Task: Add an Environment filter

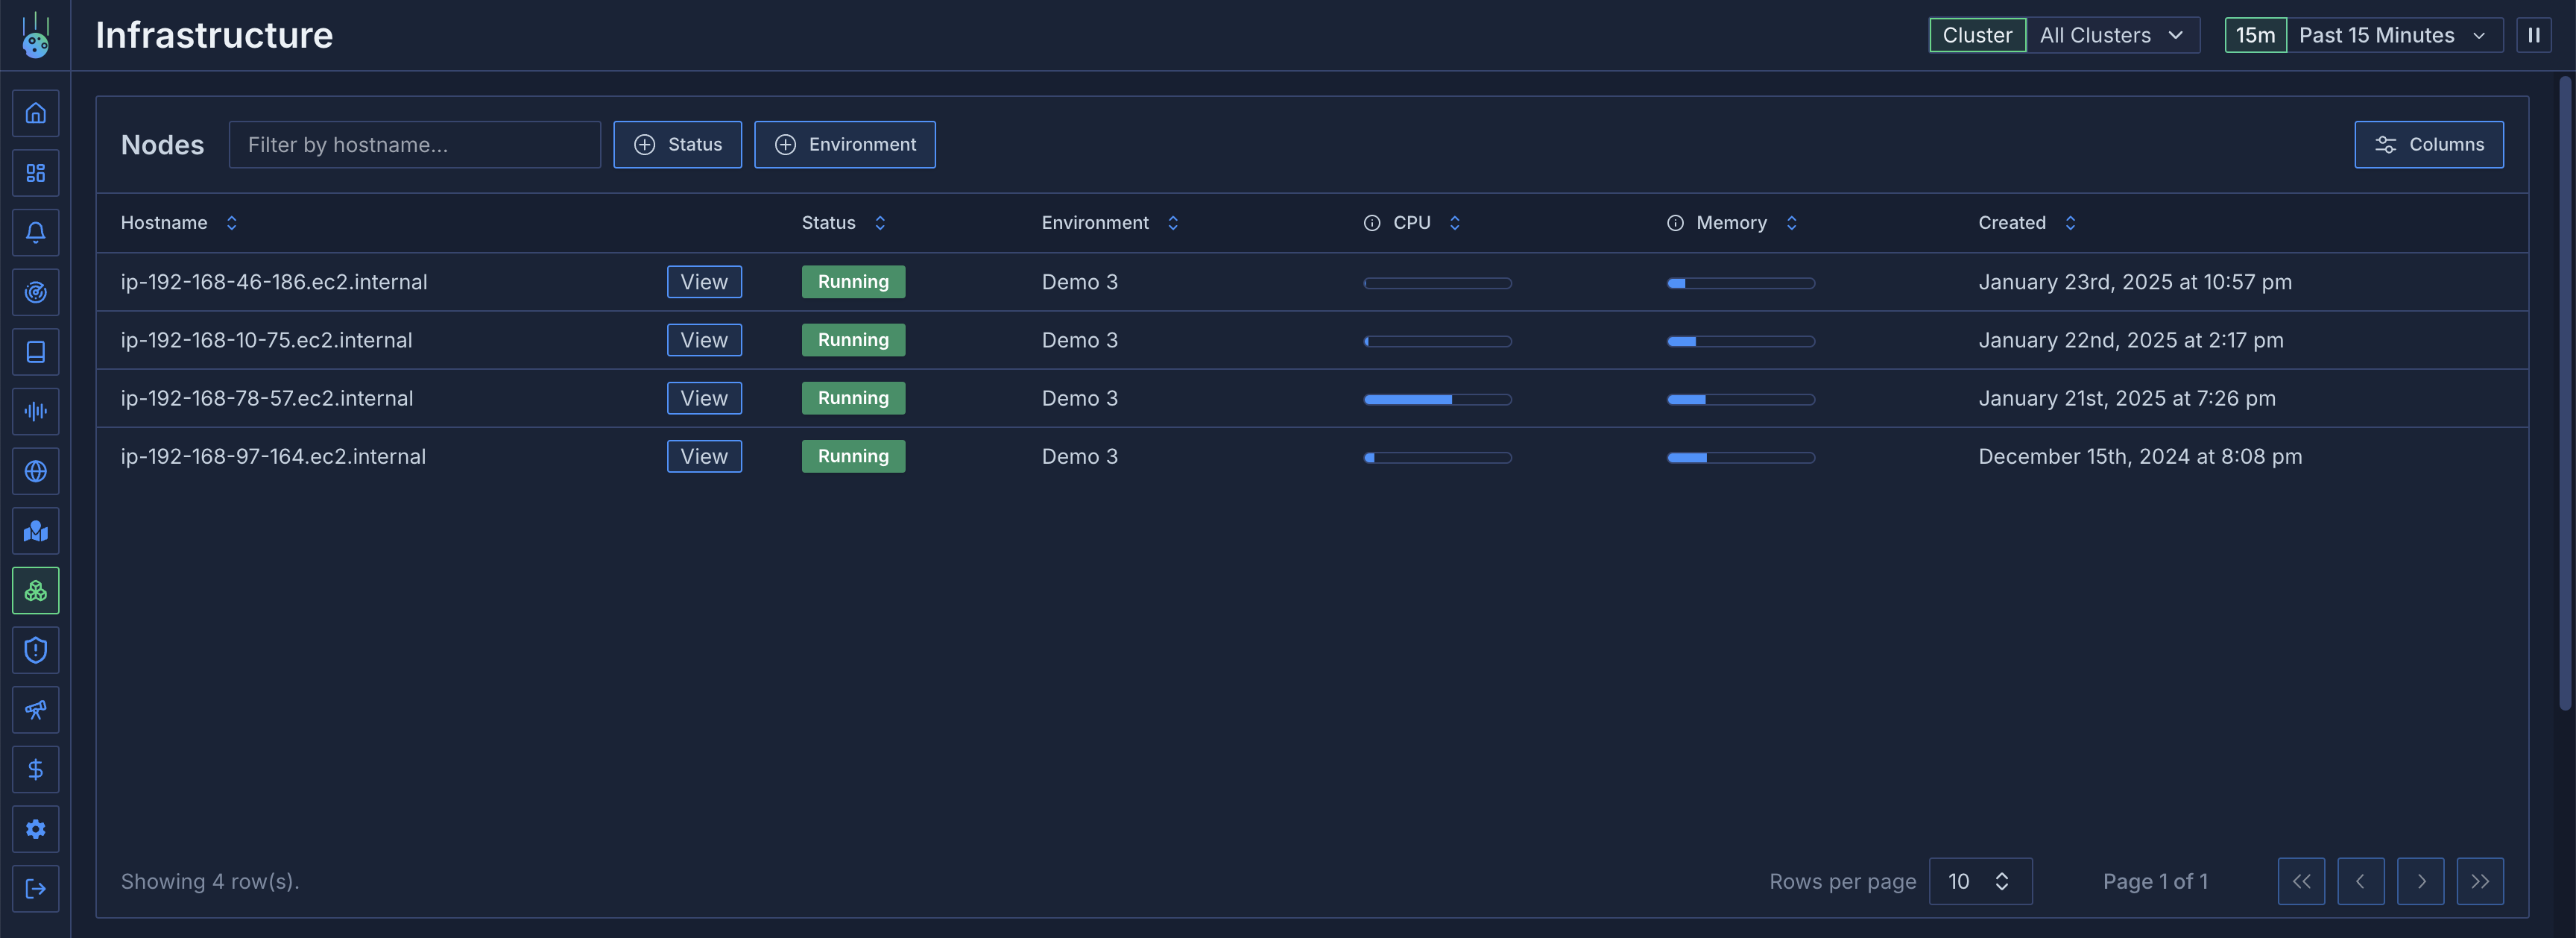Action: pos(844,145)
